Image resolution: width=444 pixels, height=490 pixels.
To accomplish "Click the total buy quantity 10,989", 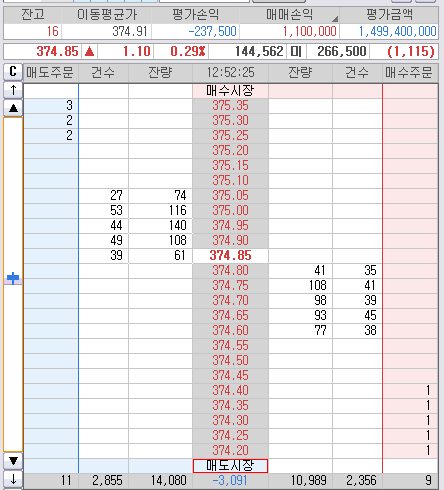I will (x=309, y=480).
